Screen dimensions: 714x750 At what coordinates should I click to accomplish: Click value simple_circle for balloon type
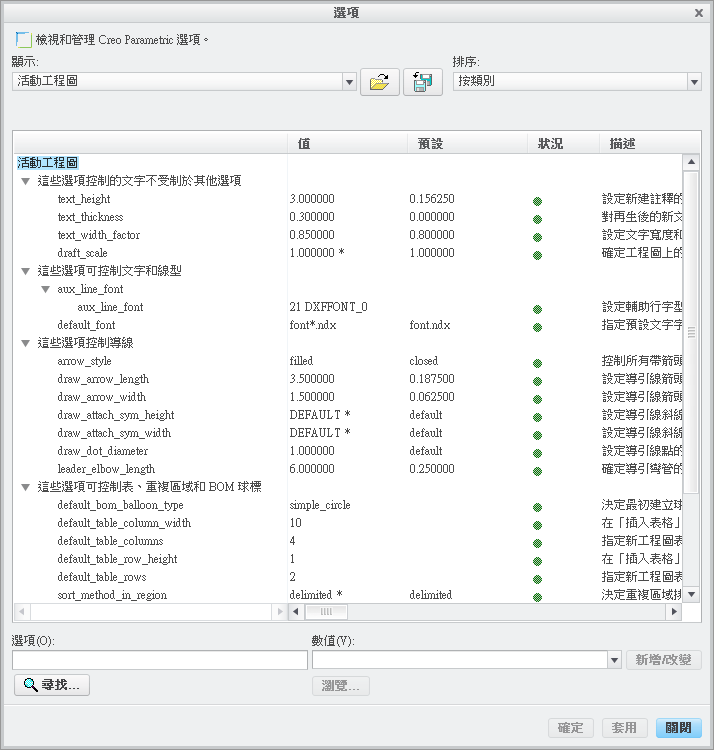pos(319,505)
